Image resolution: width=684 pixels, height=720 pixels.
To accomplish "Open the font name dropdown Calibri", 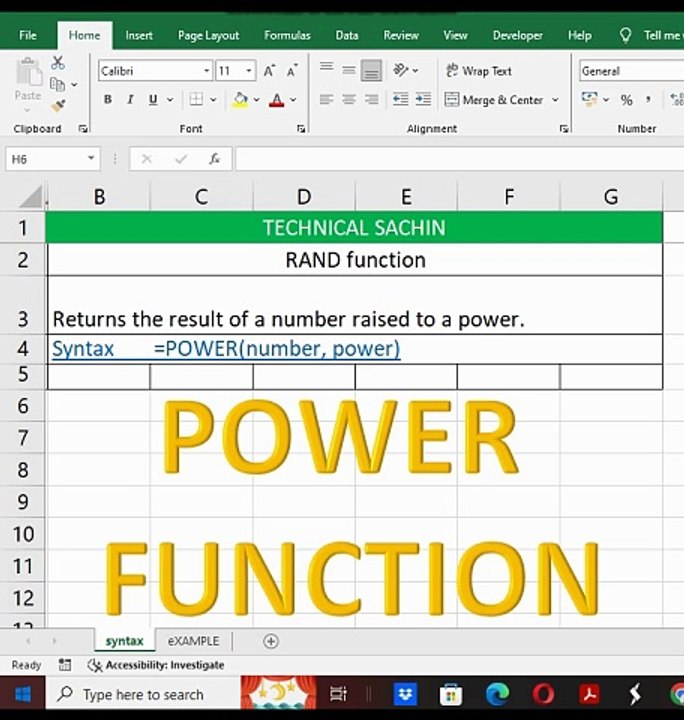I will pos(207,71).
